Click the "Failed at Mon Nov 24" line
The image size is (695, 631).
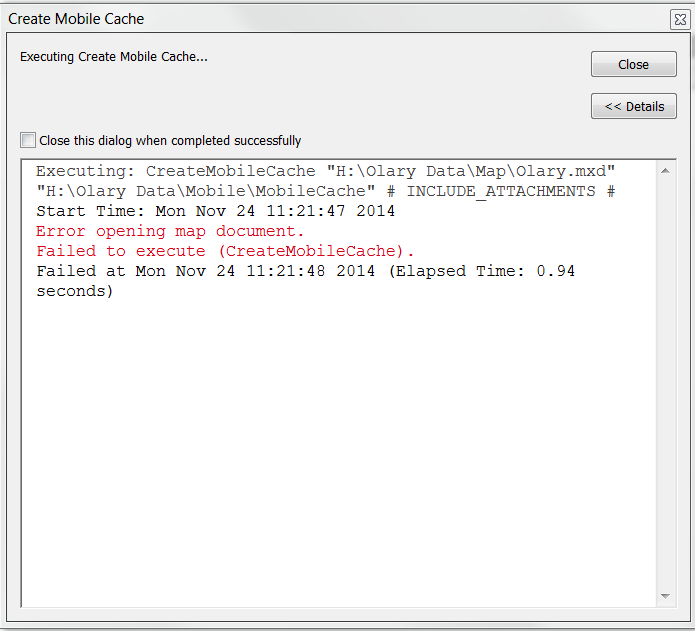click(x=205, y=271)
